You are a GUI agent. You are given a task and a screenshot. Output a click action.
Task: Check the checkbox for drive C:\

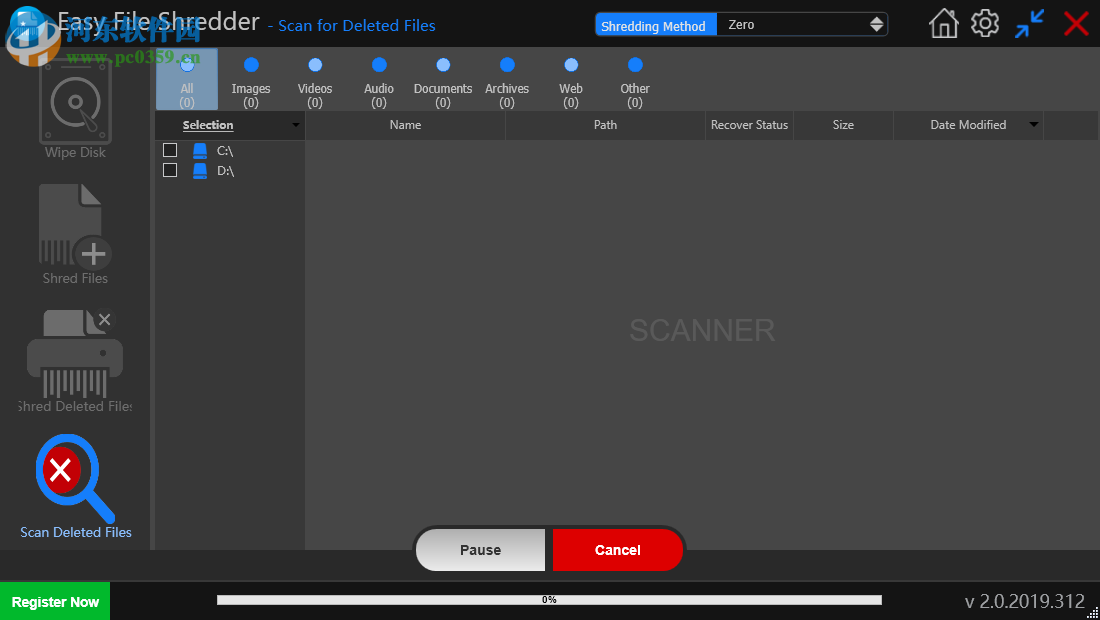click(170, 150)
